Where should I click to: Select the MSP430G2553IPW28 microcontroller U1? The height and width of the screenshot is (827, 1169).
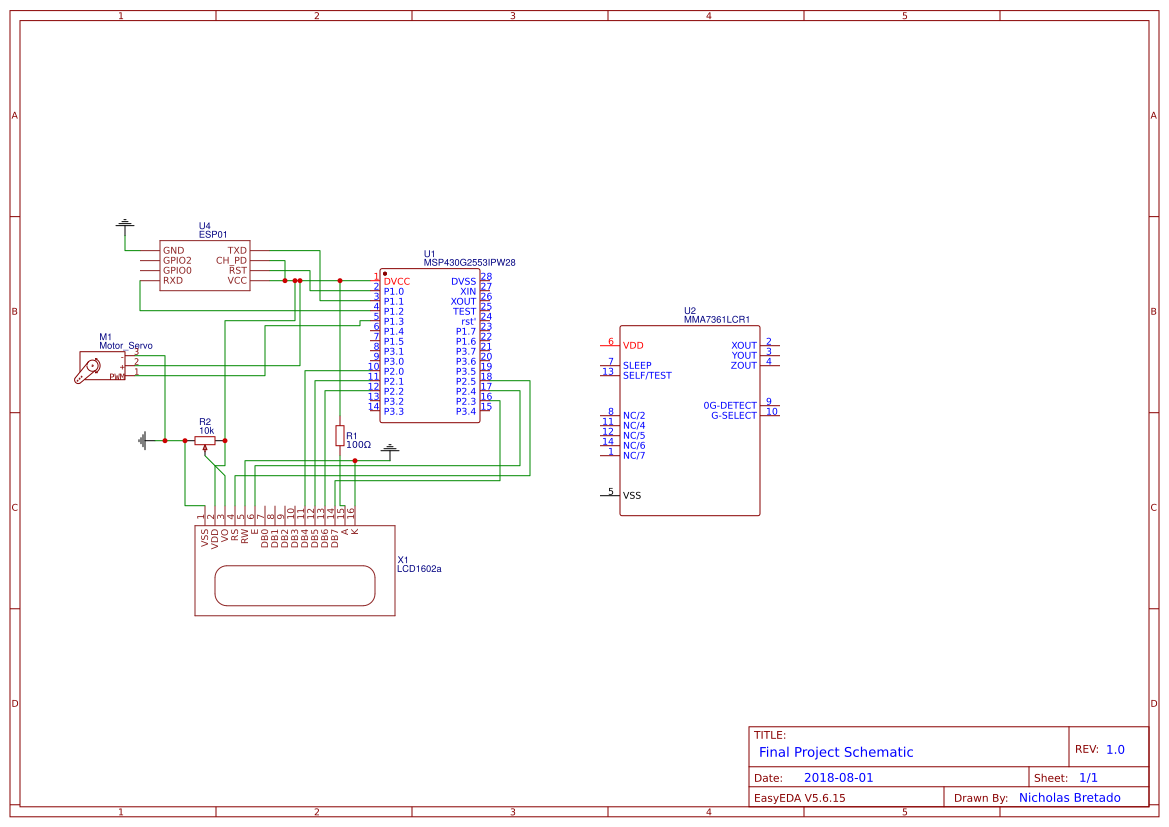tap(430, 345)
